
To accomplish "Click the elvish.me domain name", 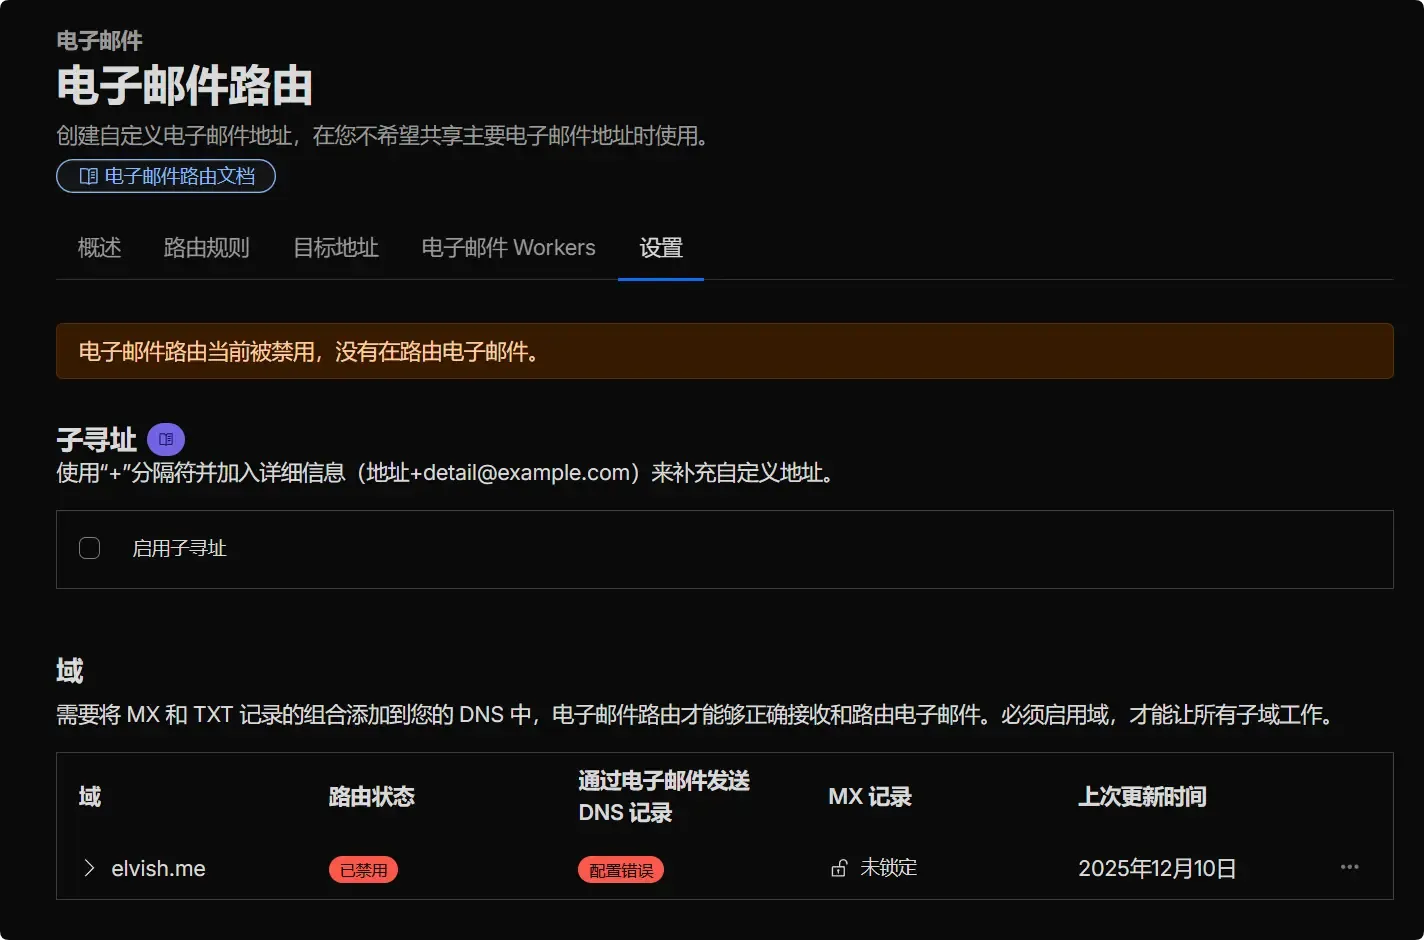I will click(158, 868).
